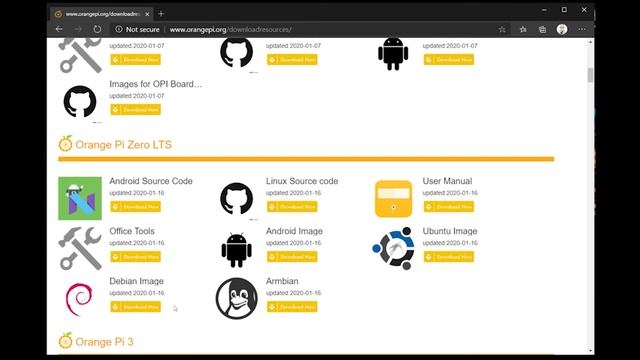Bookmark page with the star icon

[502, 29]
